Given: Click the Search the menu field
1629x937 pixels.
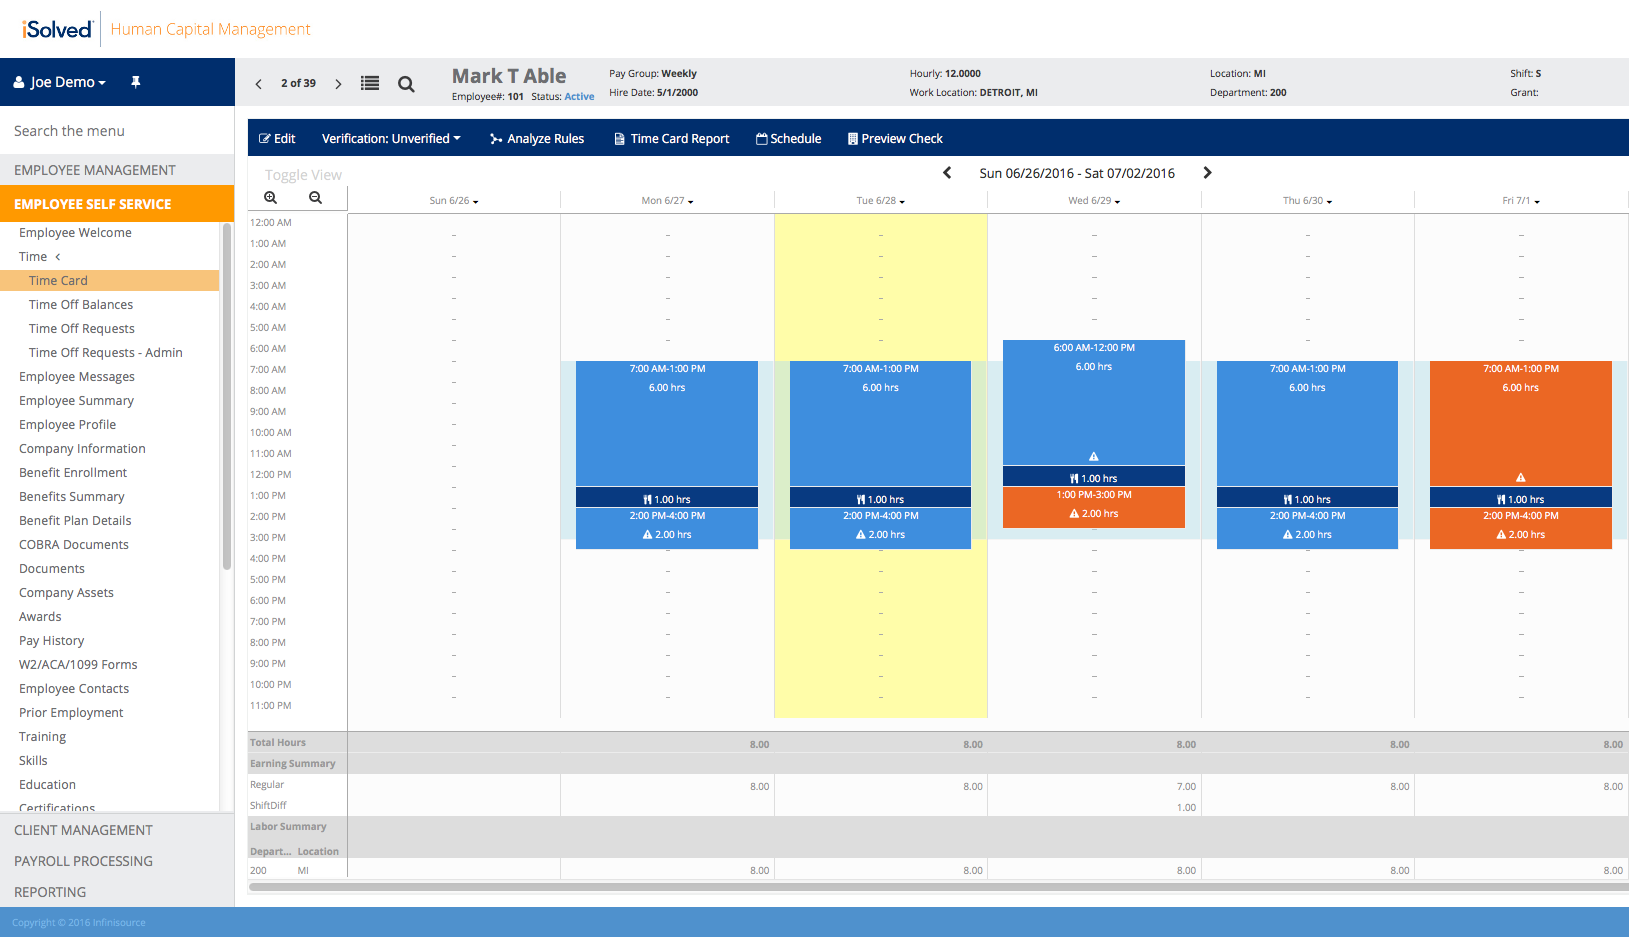Looking at the screenshot, I should pyautogui.click(x=117, y=131).
